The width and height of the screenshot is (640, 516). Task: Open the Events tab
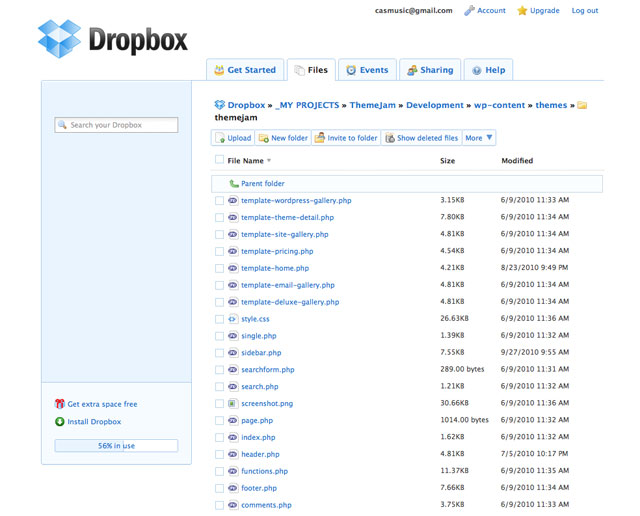tap(367, 70)
